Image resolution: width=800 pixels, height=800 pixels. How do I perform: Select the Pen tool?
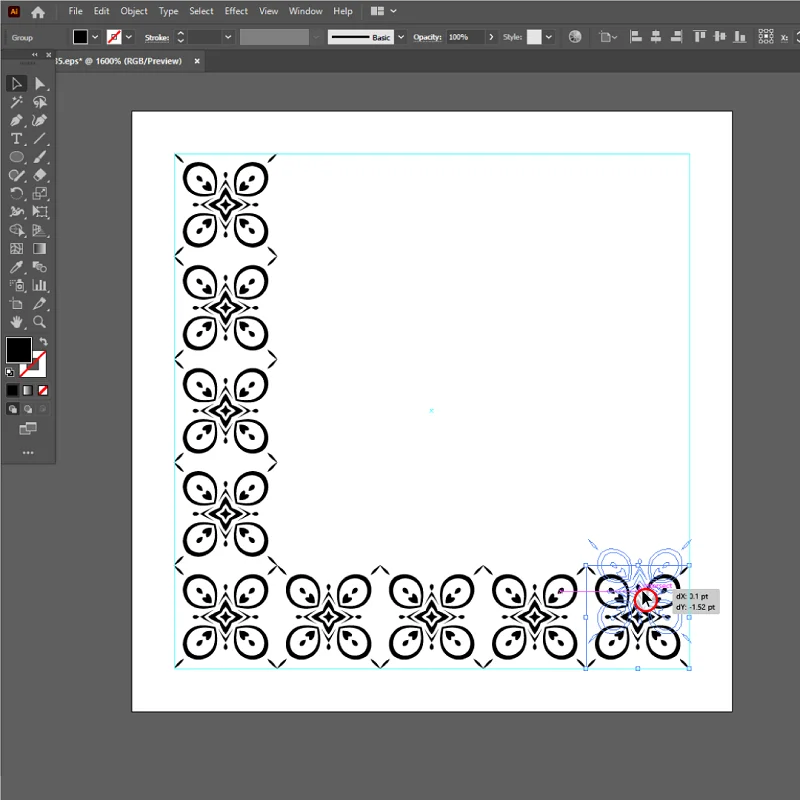pyautogui.click(x=16, y=120)
